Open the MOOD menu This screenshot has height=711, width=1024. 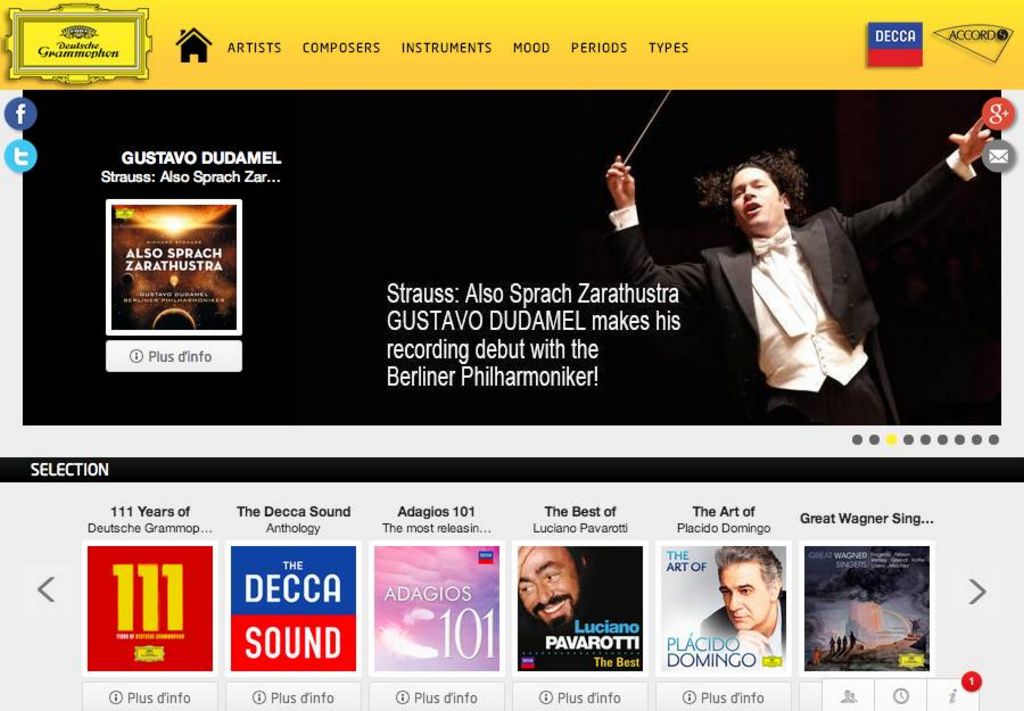click(x=532, y=48)
